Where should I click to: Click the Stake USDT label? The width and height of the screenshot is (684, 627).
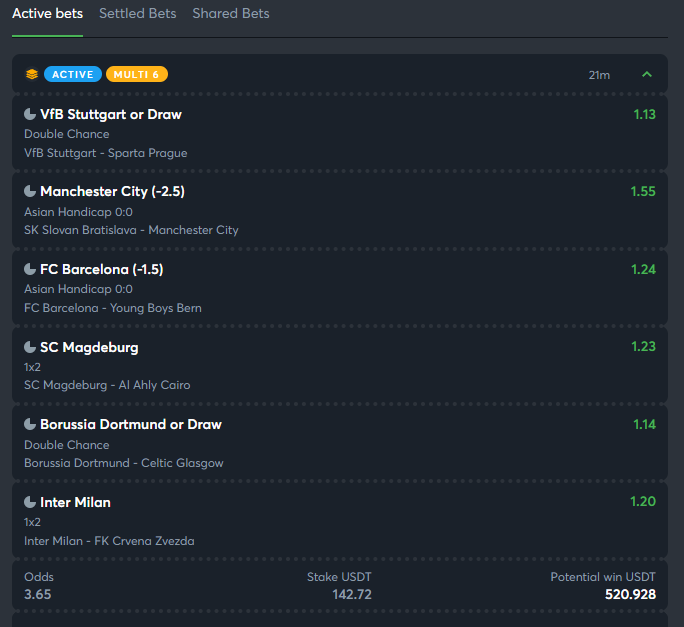pyautogui.click(x=339, y=577)
